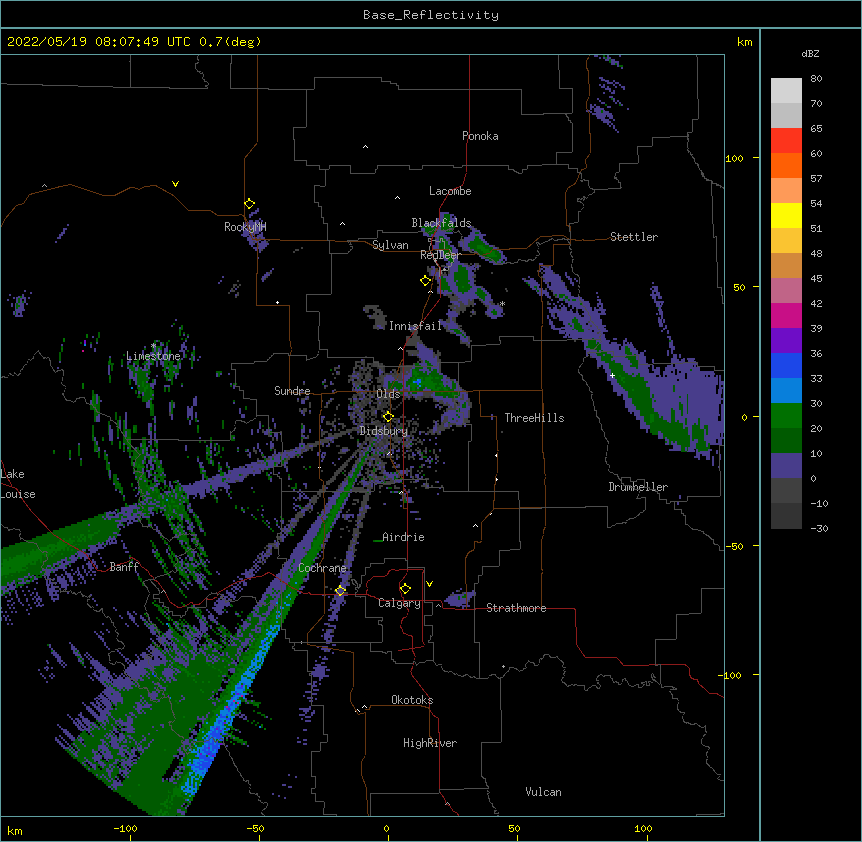
Task: Click the Drumheller city label
Action: point(638,487)
